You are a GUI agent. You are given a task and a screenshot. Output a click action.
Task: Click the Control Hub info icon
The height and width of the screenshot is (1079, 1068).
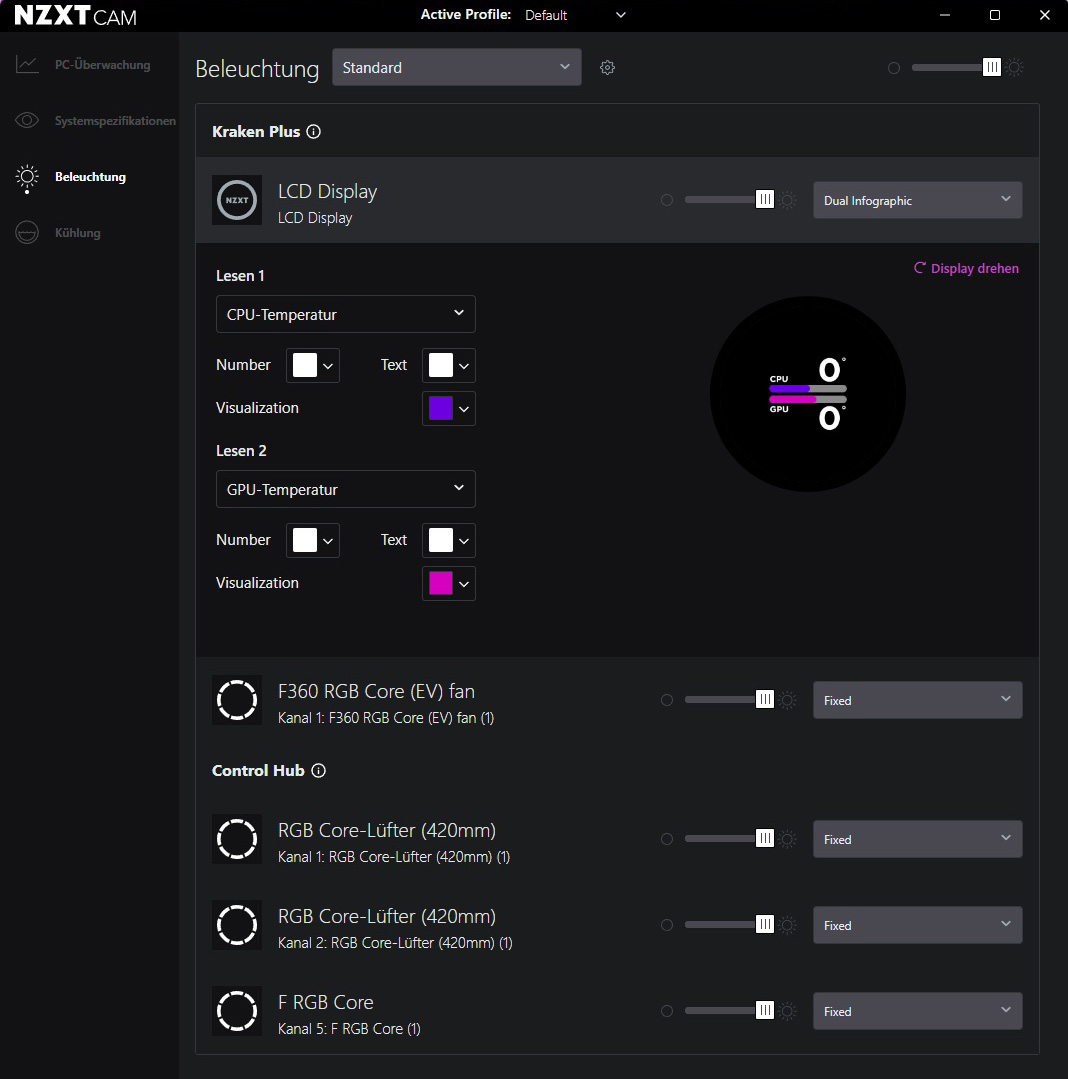click(x=319, y=771)
